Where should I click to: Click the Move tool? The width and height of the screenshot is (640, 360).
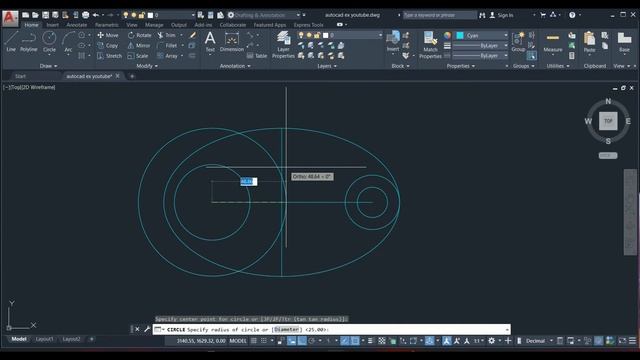click(108, 36)
